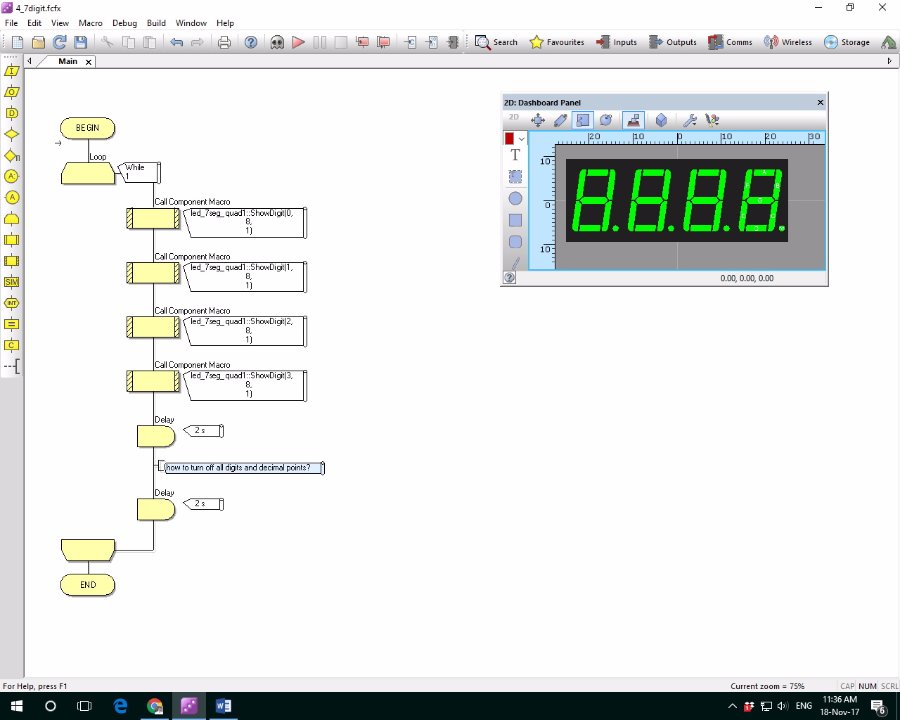Click the yellow Open folder toolbar icon
Viewport: 900px width, 720px height.
pos(38,42)
